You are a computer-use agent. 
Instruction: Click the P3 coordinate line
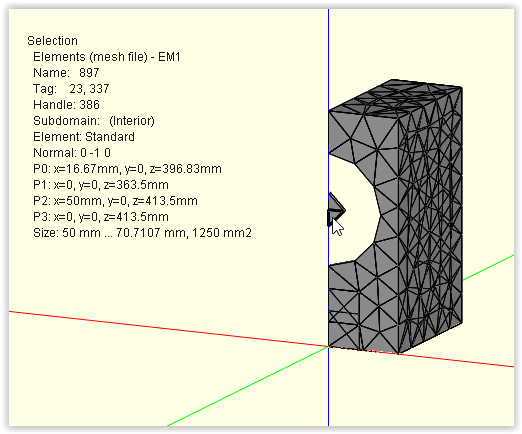[101, 217]
